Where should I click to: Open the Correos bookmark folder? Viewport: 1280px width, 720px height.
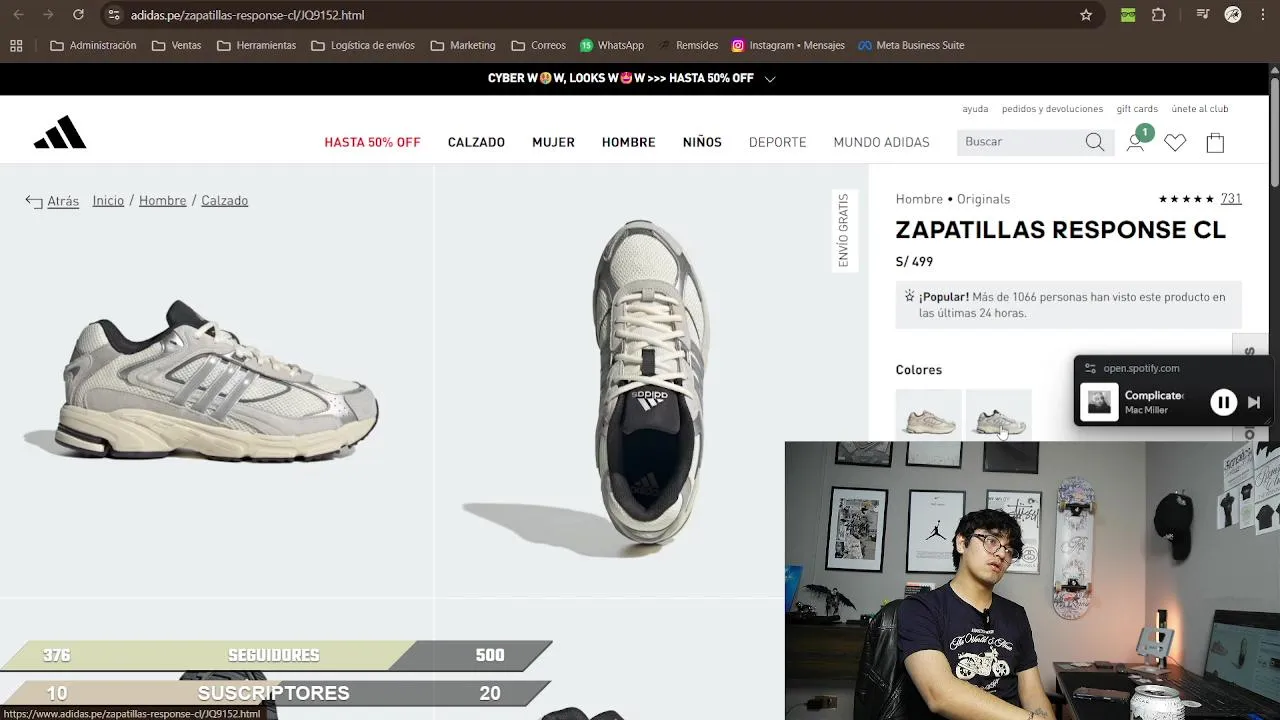tap(538, 45)
